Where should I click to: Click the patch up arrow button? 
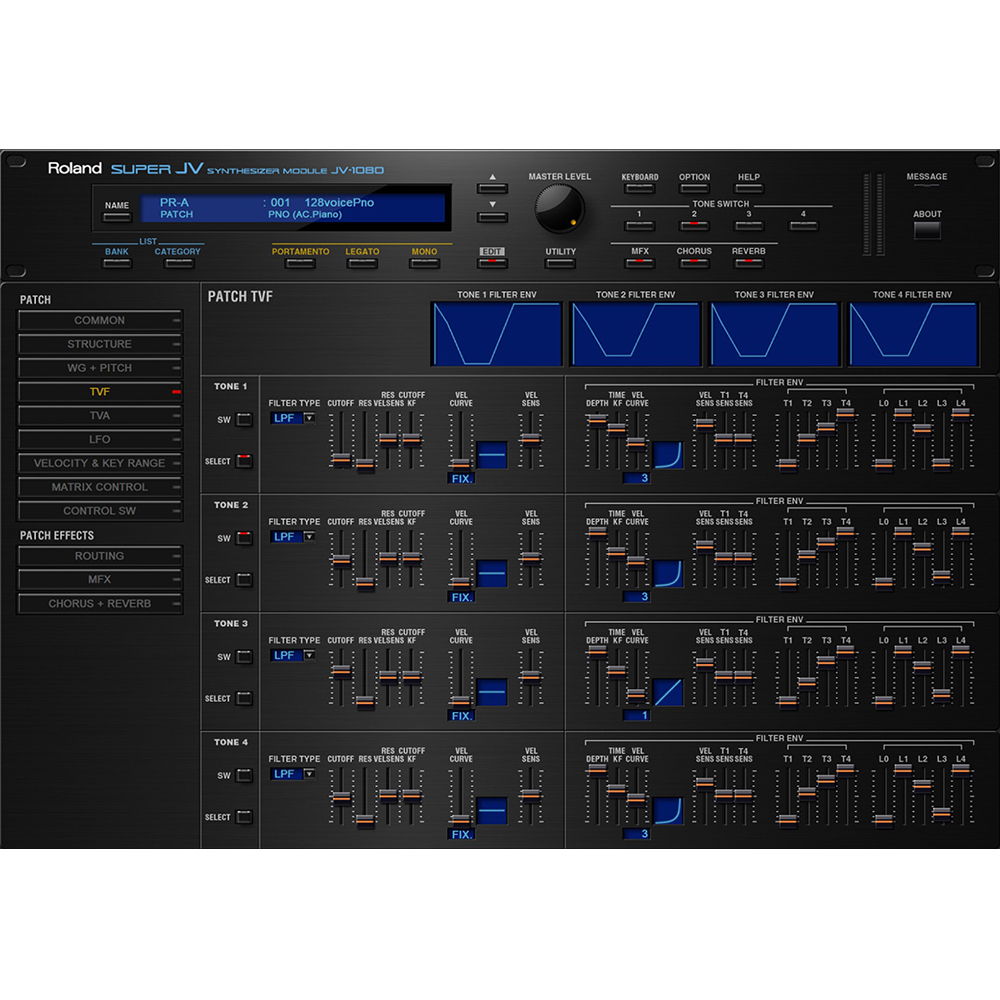[492, 188]
